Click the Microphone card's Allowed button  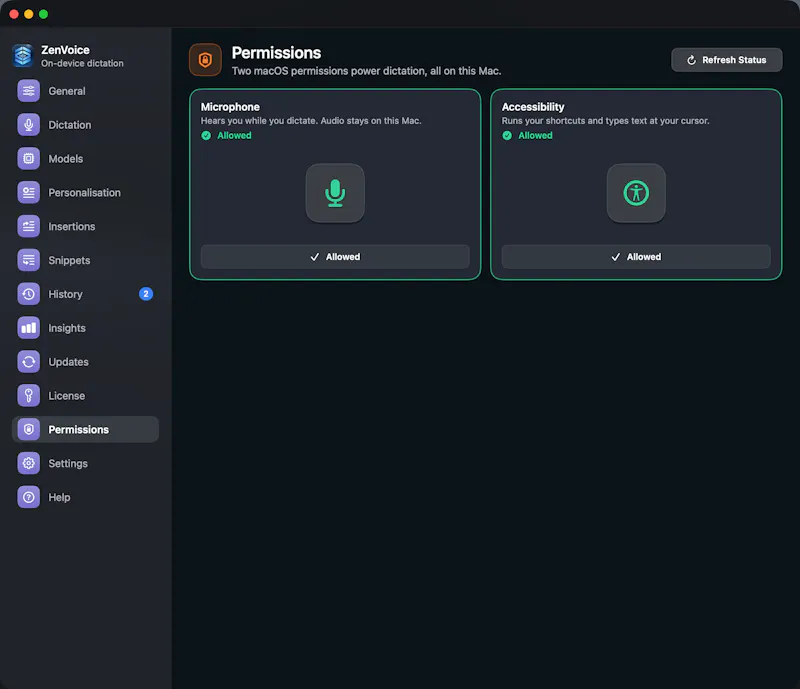point(335,257)
